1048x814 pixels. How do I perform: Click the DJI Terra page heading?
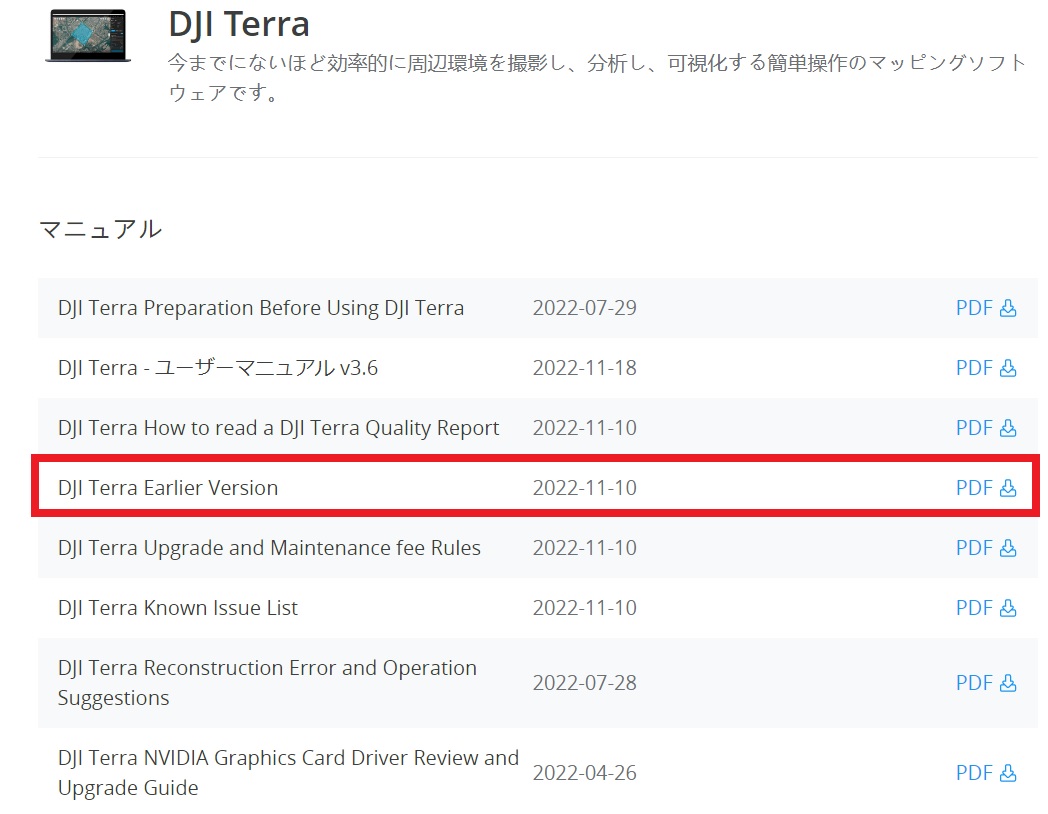coord(239,25)
